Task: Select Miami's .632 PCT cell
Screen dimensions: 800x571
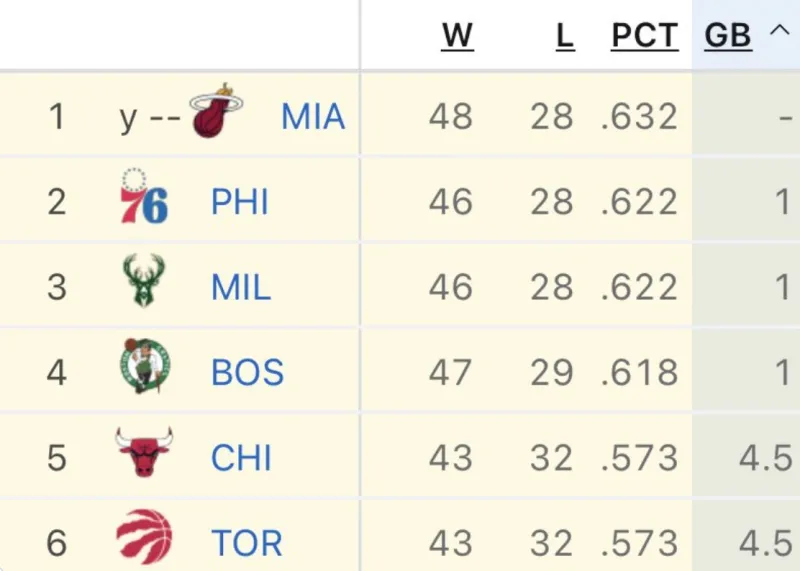Action: pos(639,116)
